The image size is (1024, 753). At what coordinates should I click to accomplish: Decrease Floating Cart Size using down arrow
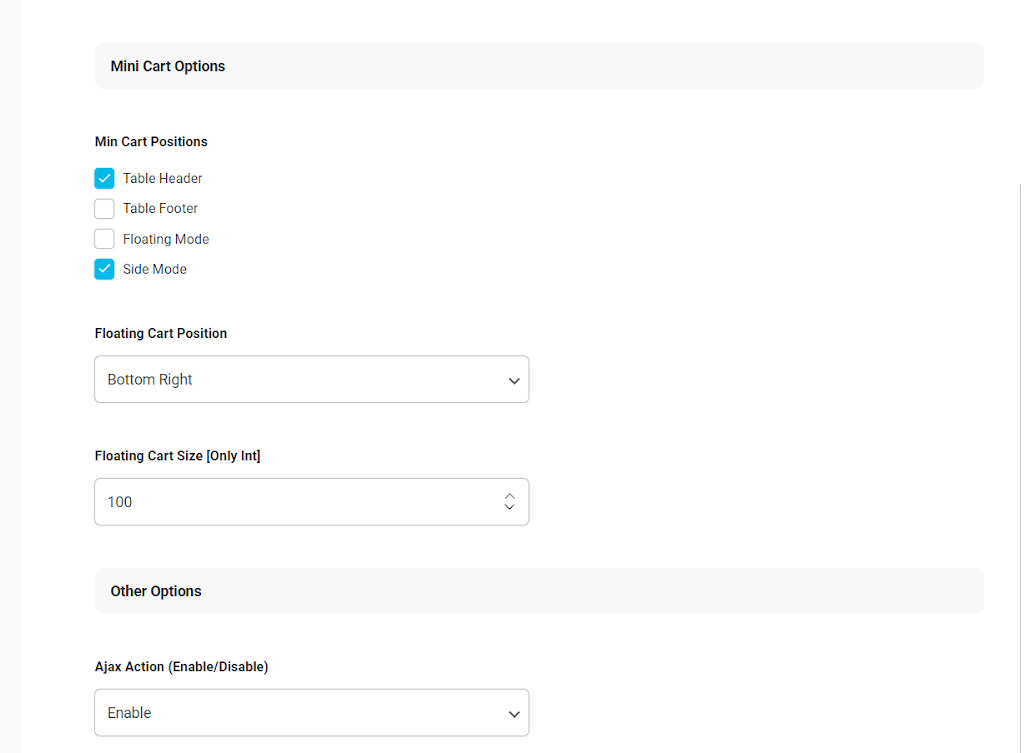pos(510,508)
